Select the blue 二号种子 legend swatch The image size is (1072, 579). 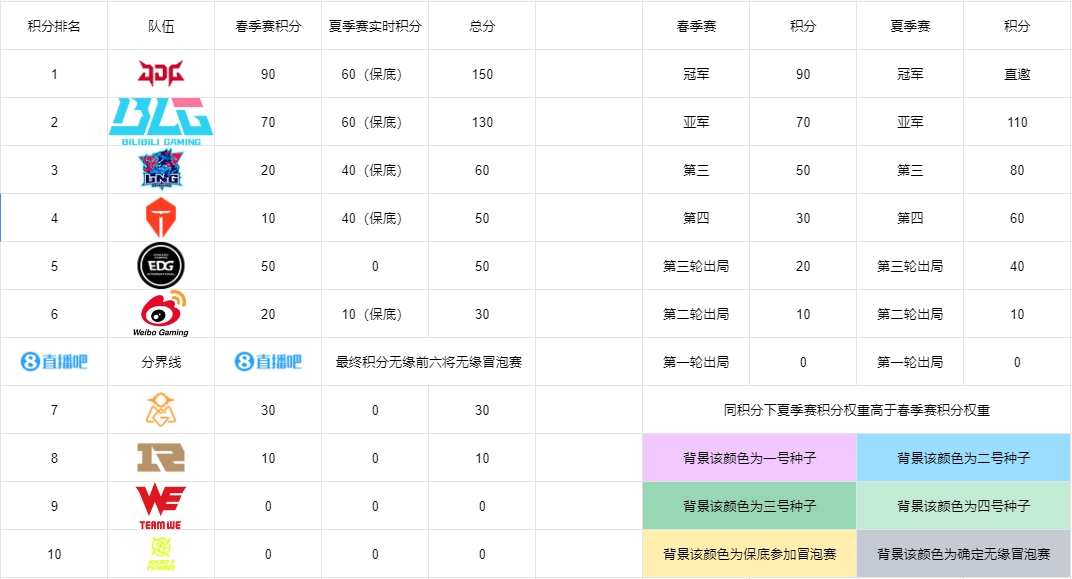(963, 457)
